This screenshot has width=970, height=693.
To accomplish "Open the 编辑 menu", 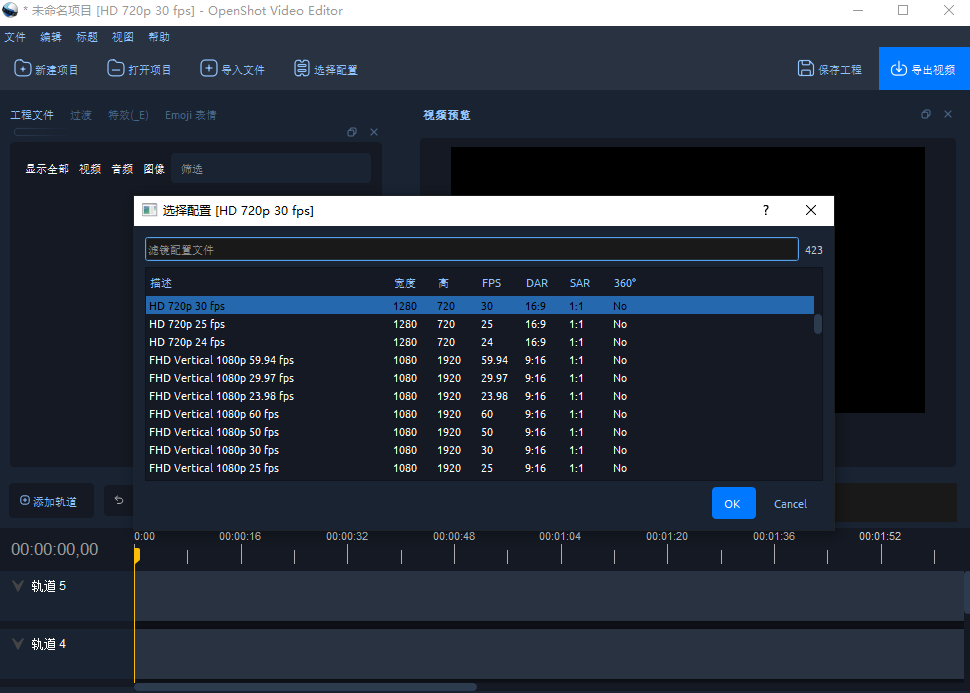I will (x=50, y=36).
